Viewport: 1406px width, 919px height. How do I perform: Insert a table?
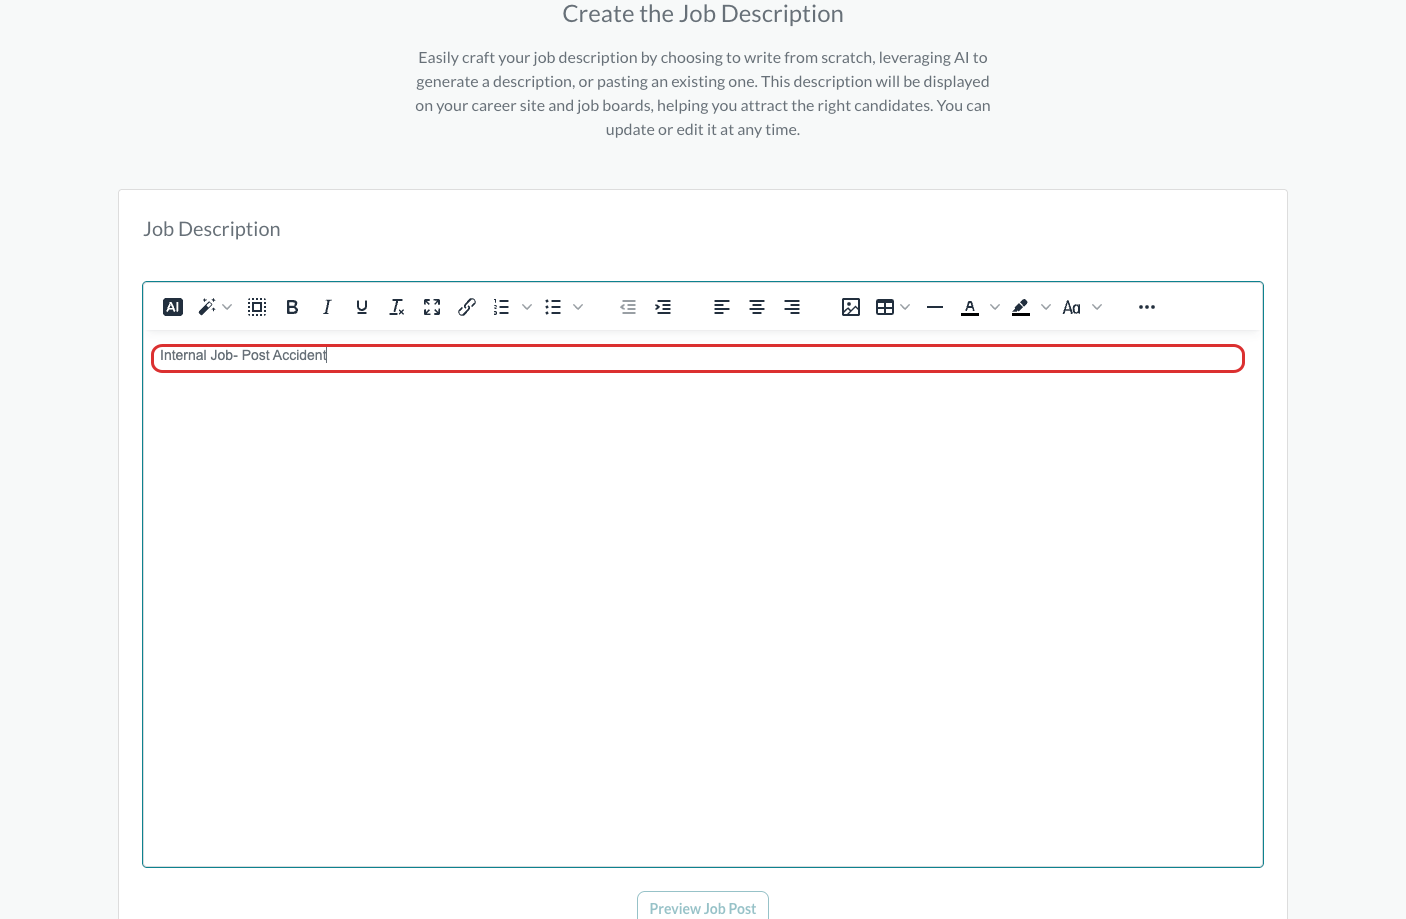coord(885,307)
